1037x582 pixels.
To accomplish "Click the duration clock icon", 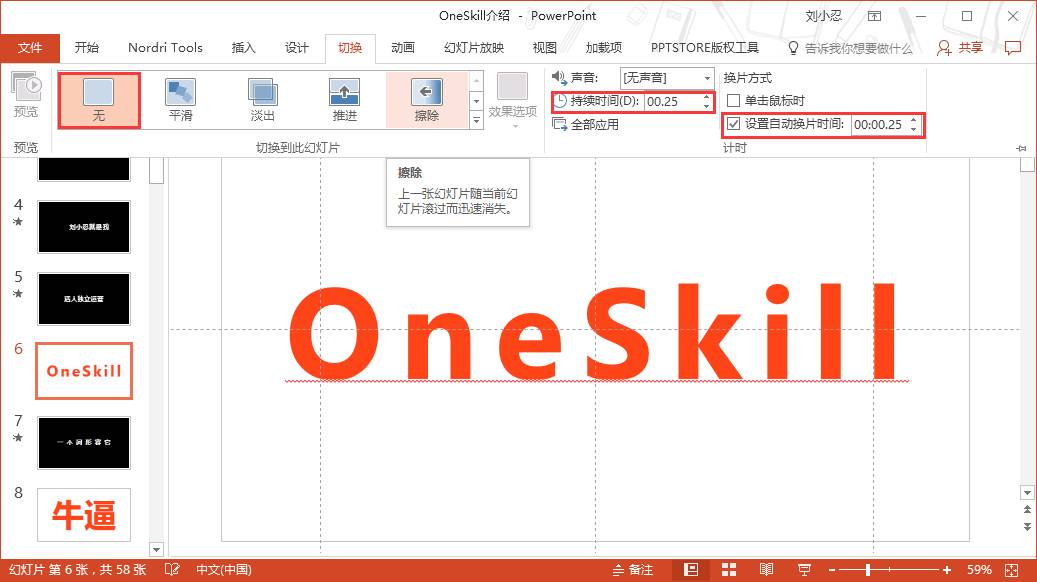I will point(560,101).
